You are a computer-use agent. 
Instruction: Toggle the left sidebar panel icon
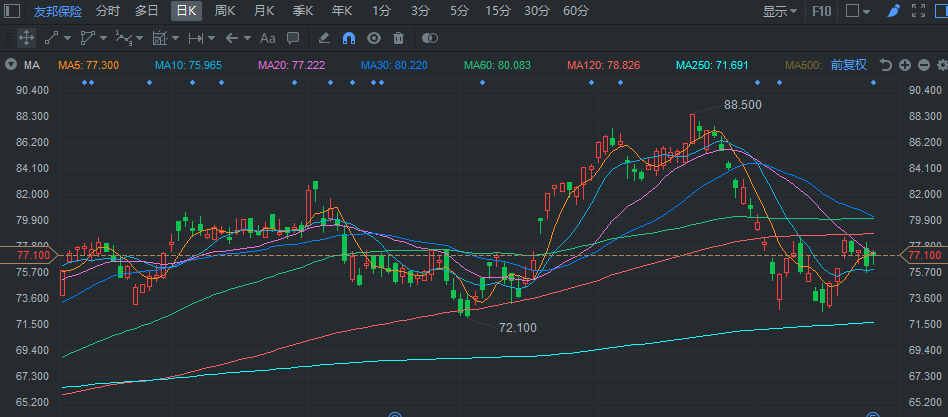[11, 11]
